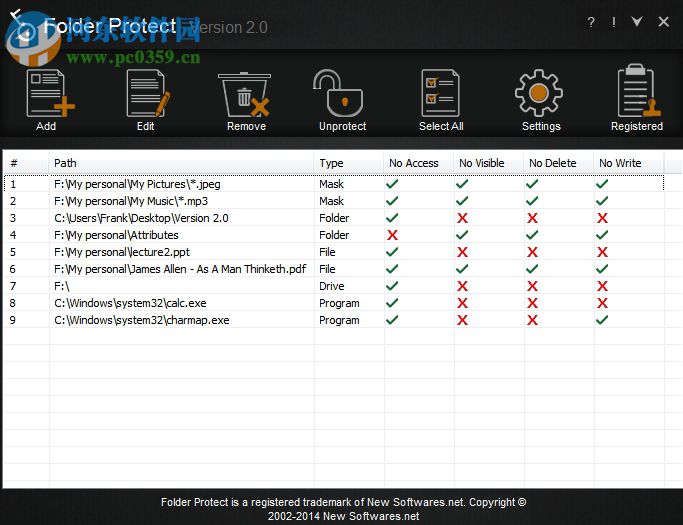Click the Remove trash icon
The height and width of the screenshot is (525, 683).
tap(245, 94)
